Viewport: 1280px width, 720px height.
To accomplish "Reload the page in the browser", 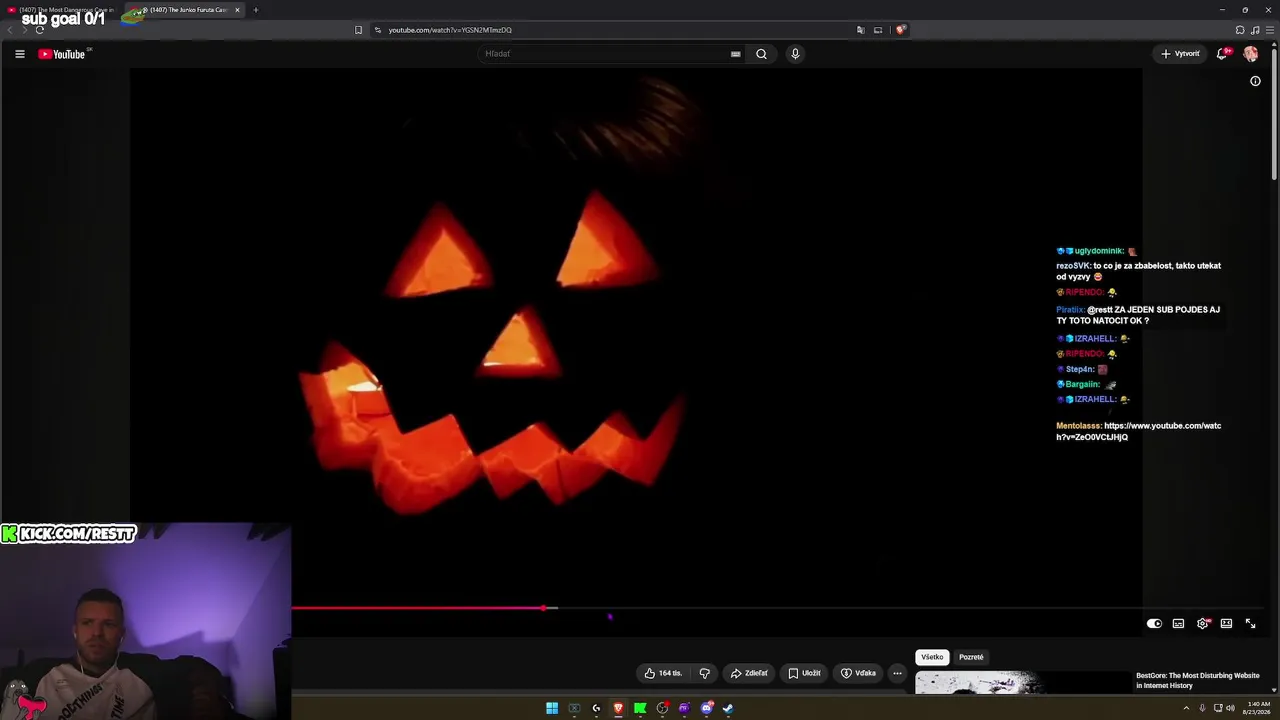I will (x=40, y=30).
